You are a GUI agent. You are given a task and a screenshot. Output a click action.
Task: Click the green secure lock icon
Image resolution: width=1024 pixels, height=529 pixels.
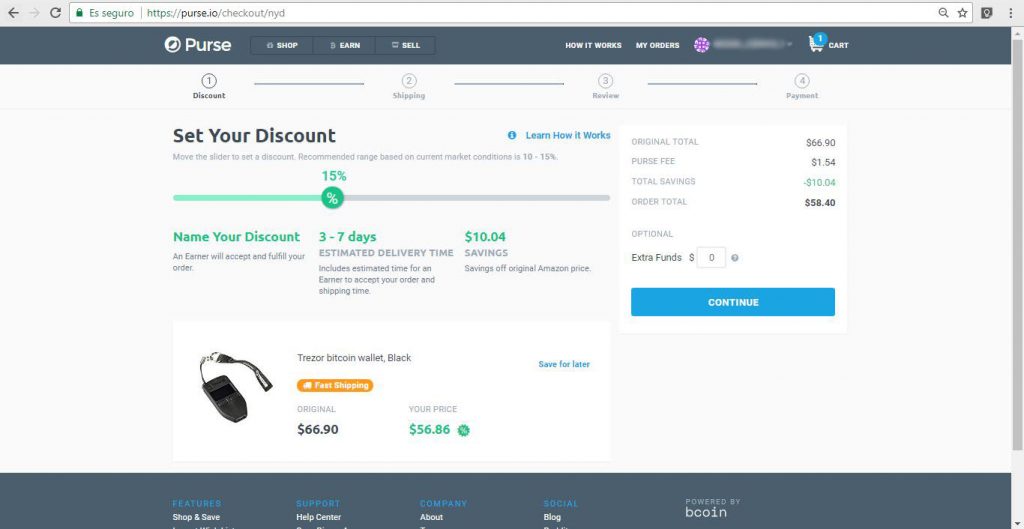click(x=80, y=12)
